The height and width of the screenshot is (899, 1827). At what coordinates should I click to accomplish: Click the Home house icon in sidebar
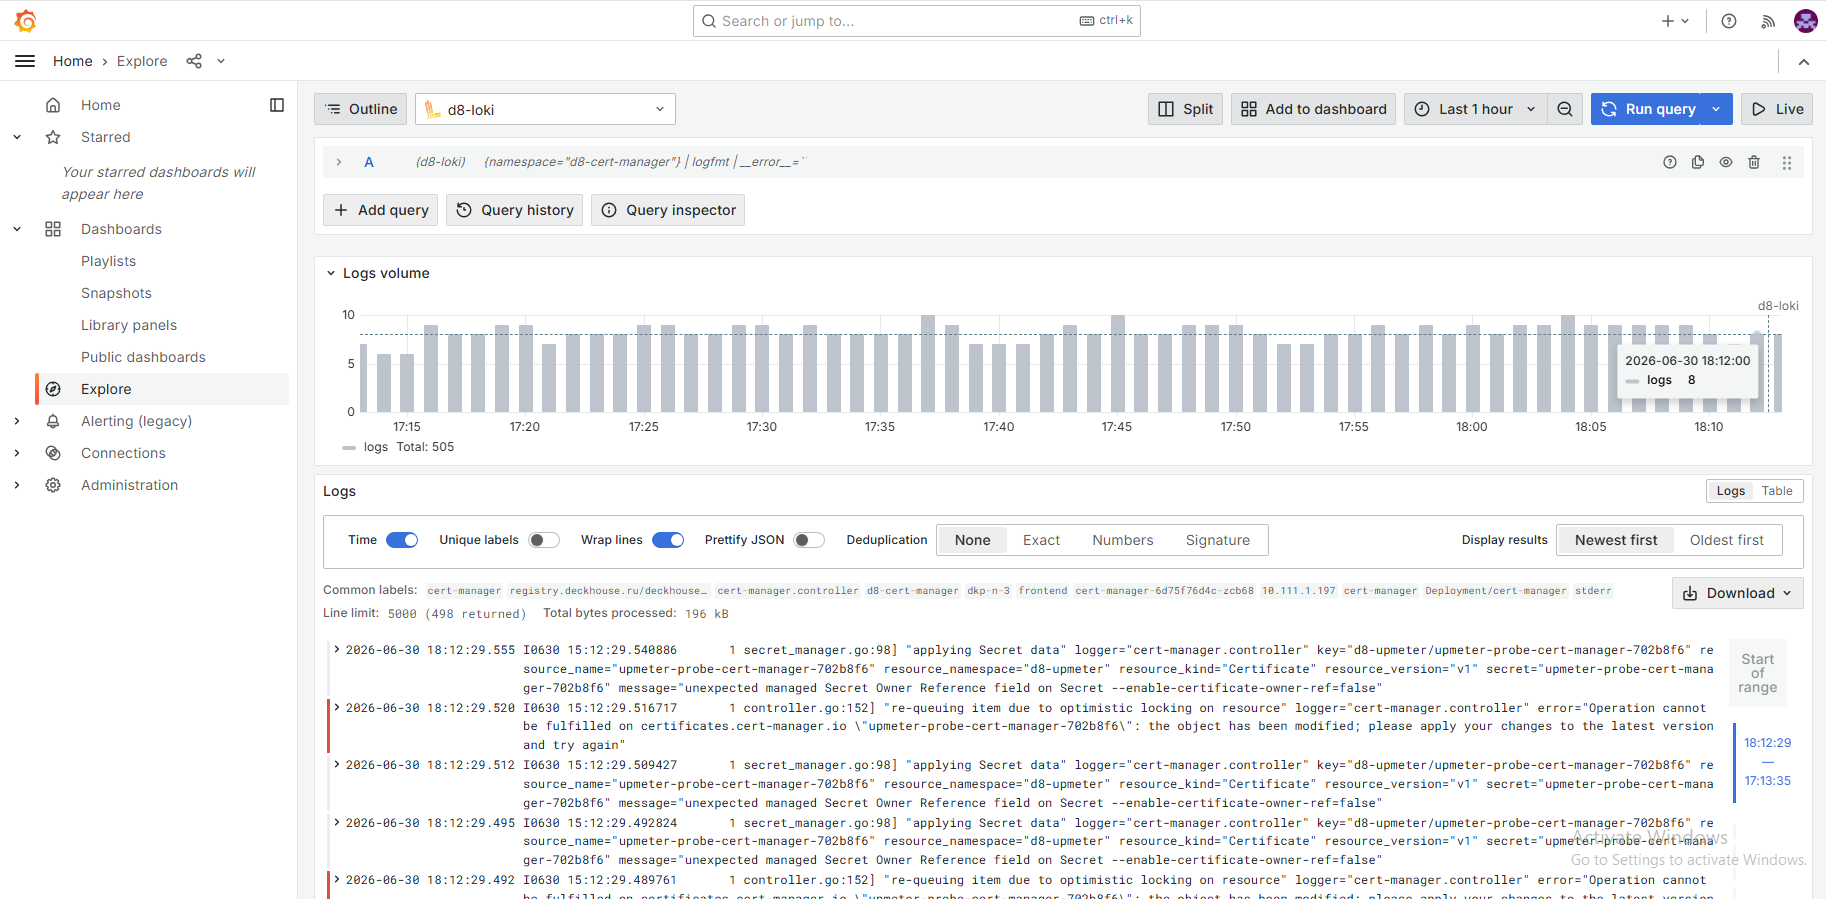[x=53, y=105]
